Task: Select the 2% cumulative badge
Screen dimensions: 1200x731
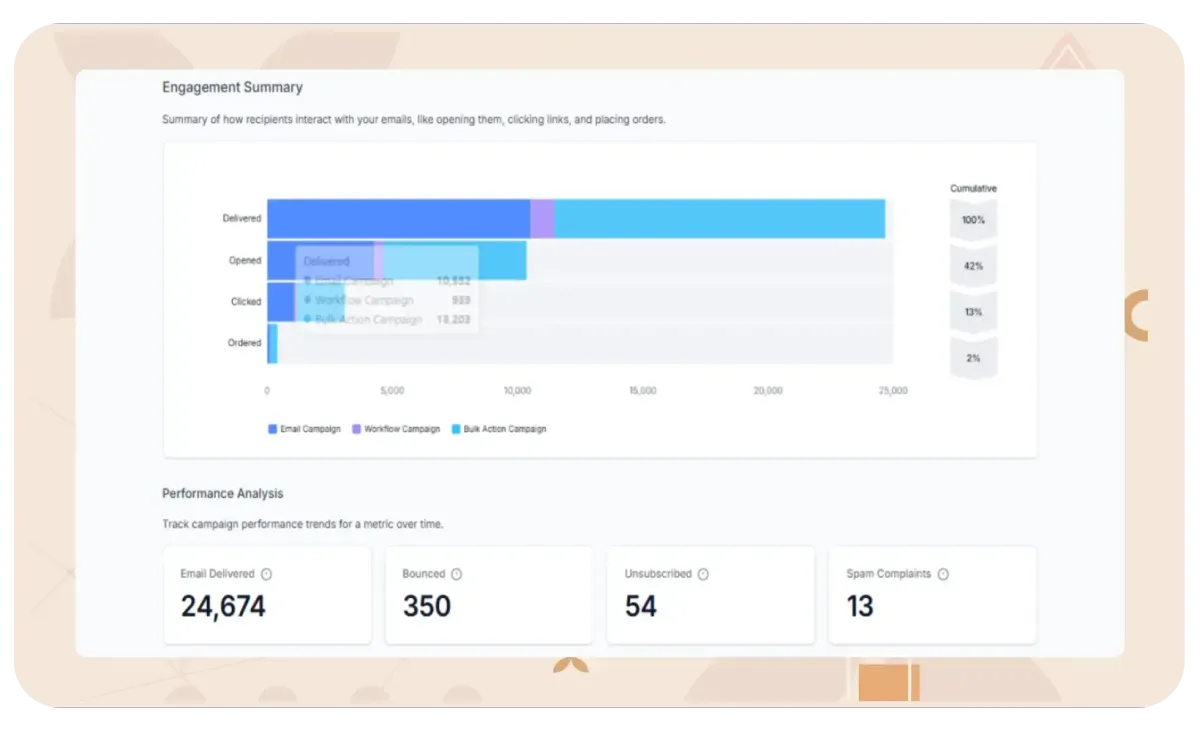Action: click(x=972, y=357)
